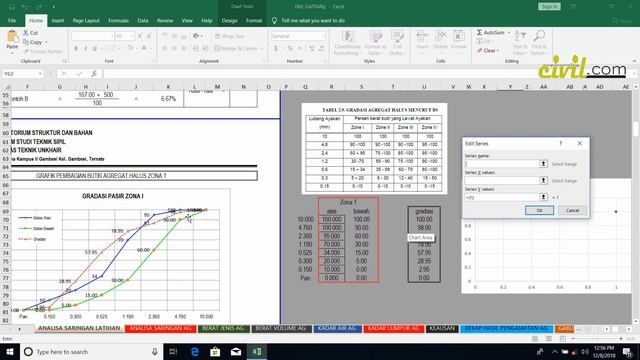
Task: Click the Windows Start button
Action: (x=9, y=351)
